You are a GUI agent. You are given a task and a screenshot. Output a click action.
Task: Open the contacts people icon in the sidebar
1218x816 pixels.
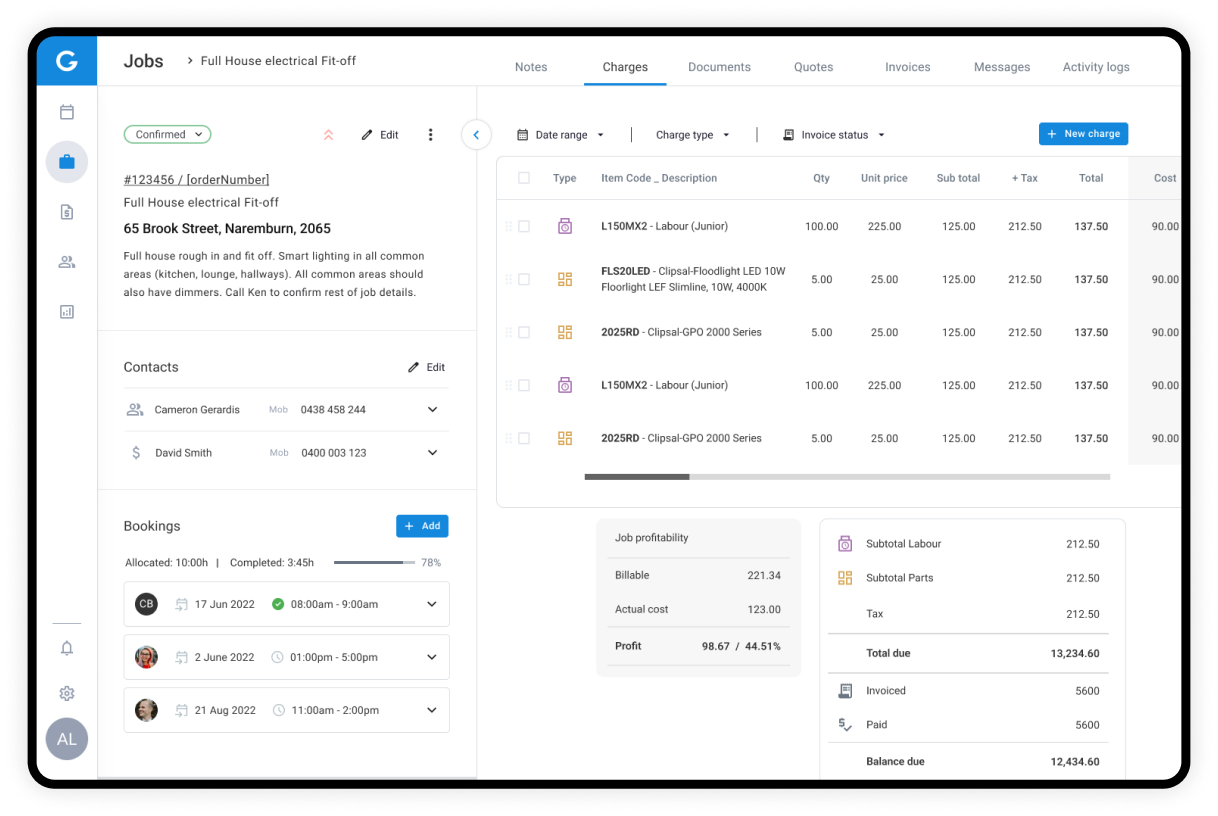coord(67,262)
